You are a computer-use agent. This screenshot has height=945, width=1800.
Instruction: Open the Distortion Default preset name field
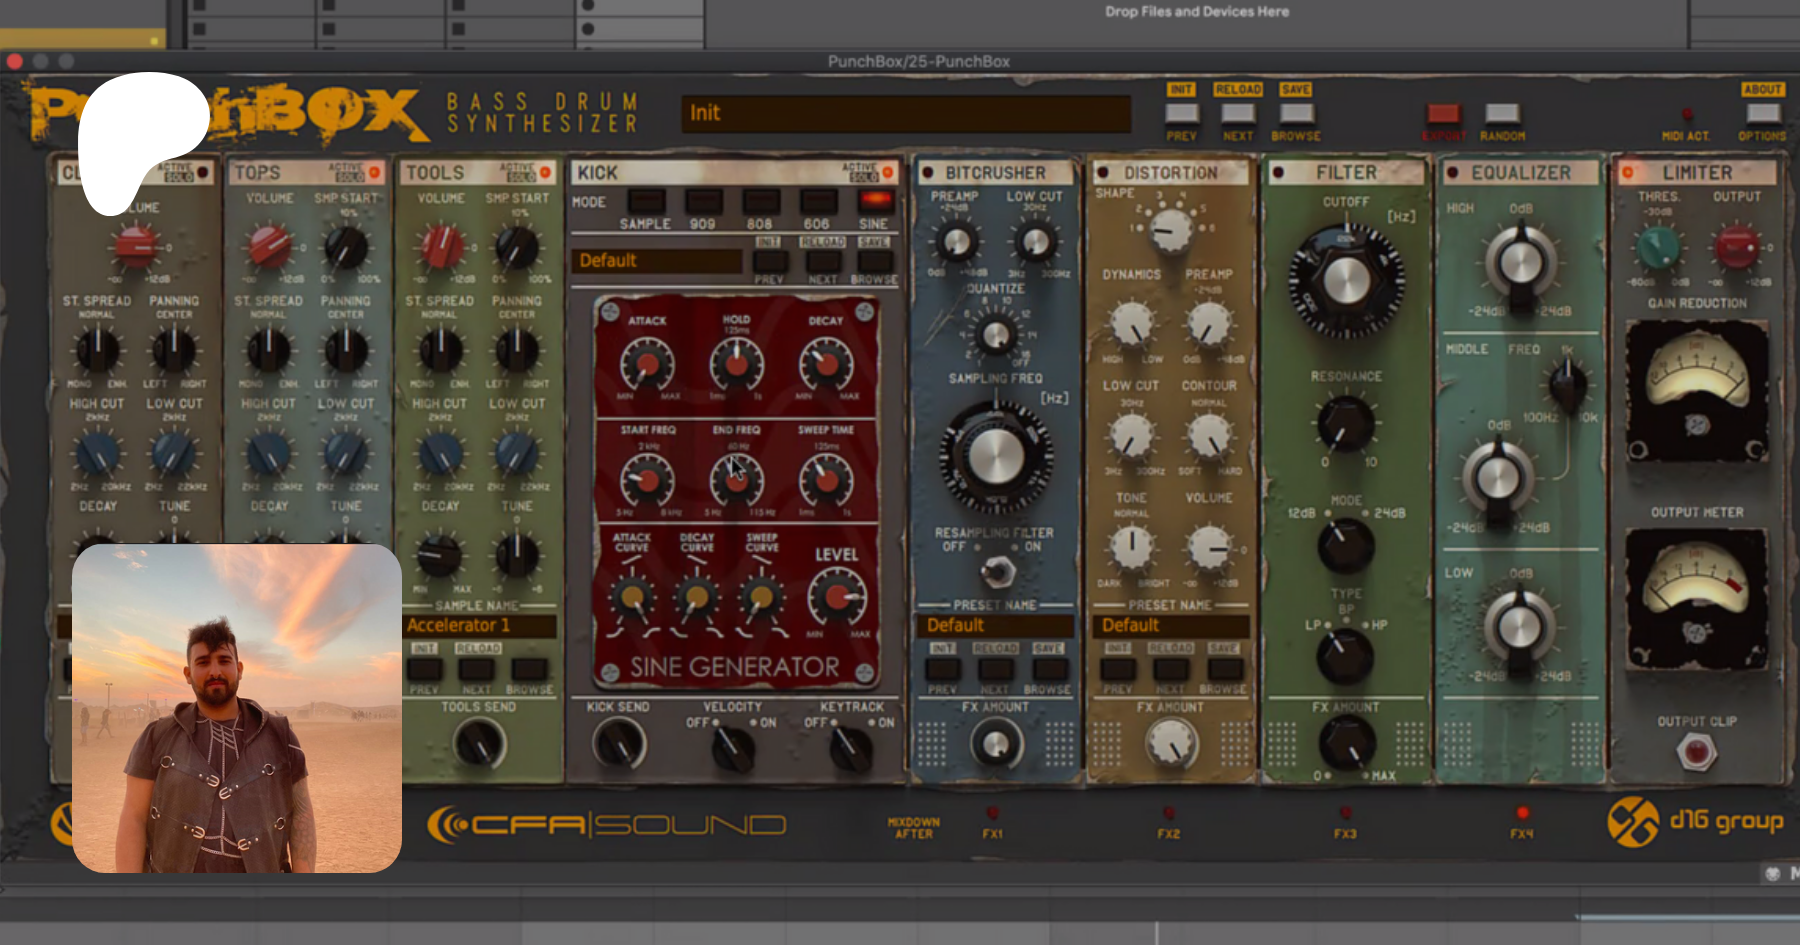coord(1171,626)
